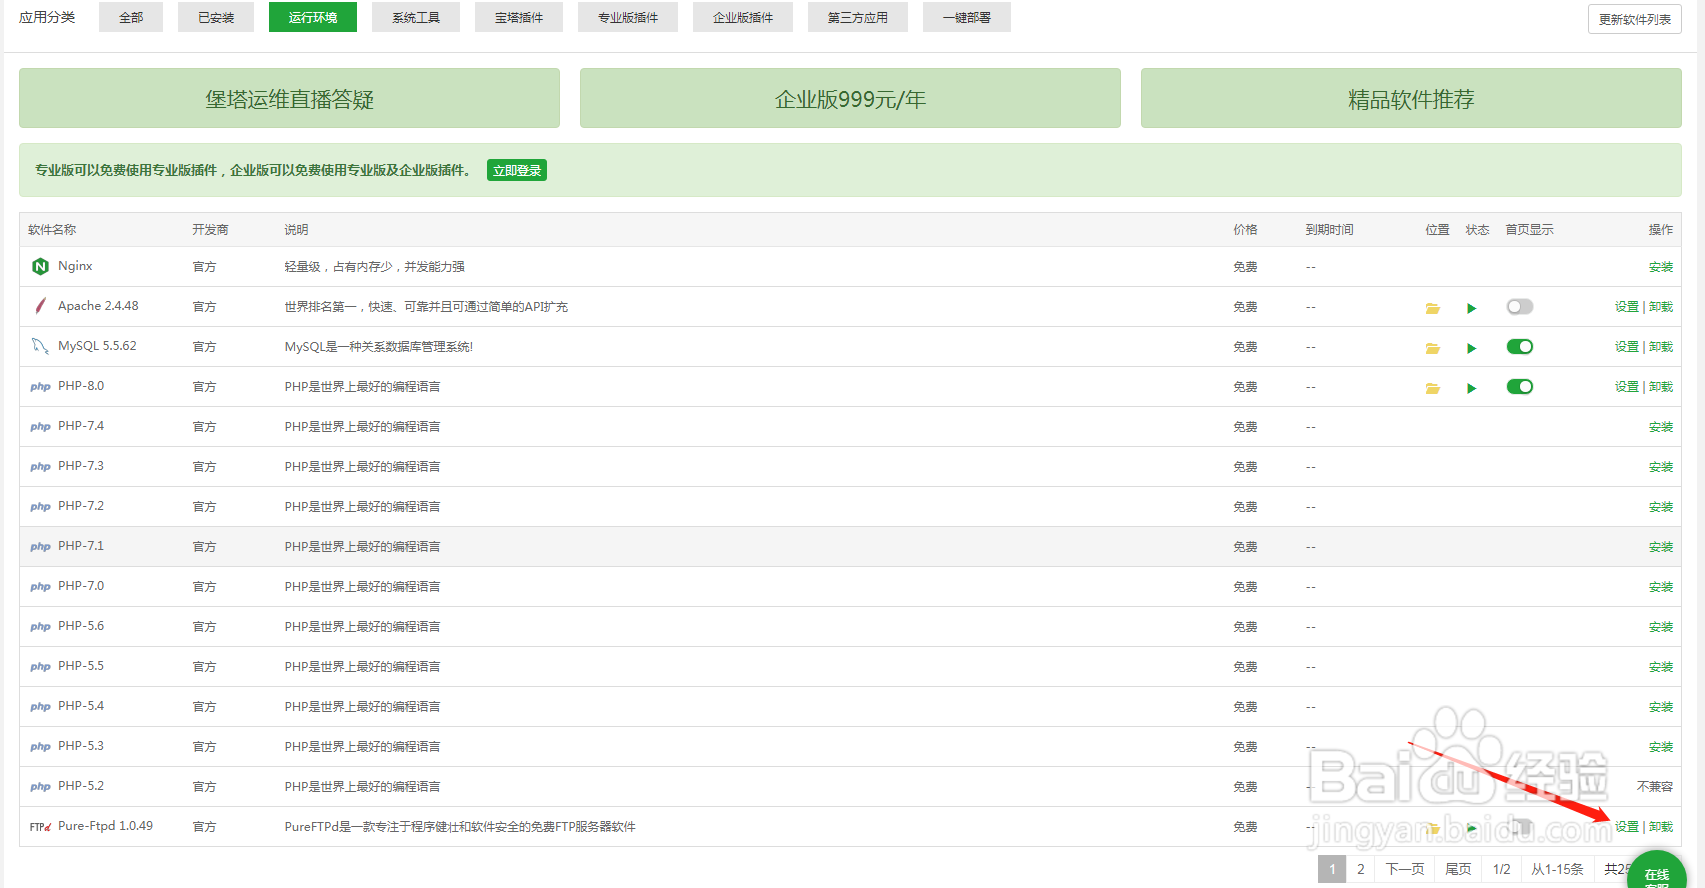Select the 系统工具 category tab
Image resolution: width=1705 pixels, height=888 pixels.
pos(416,17)
